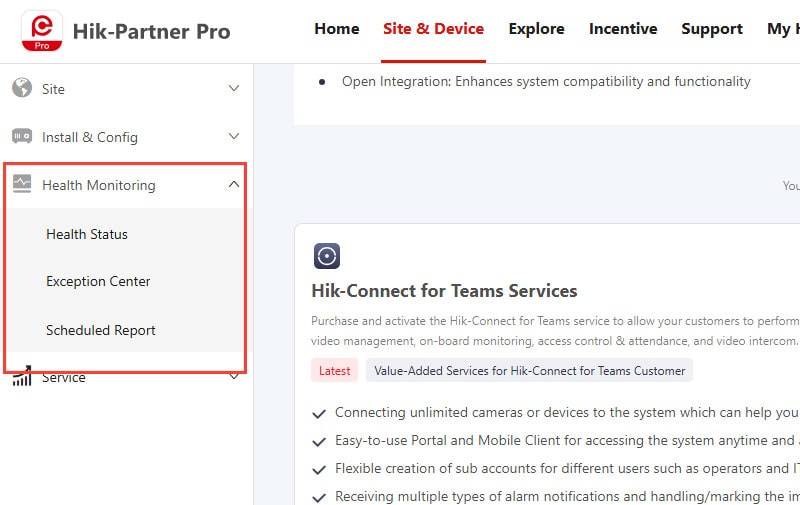Open the Home tab
Image resolution: width=800 pixels, height=505 pixels.
tap(337, 29)
